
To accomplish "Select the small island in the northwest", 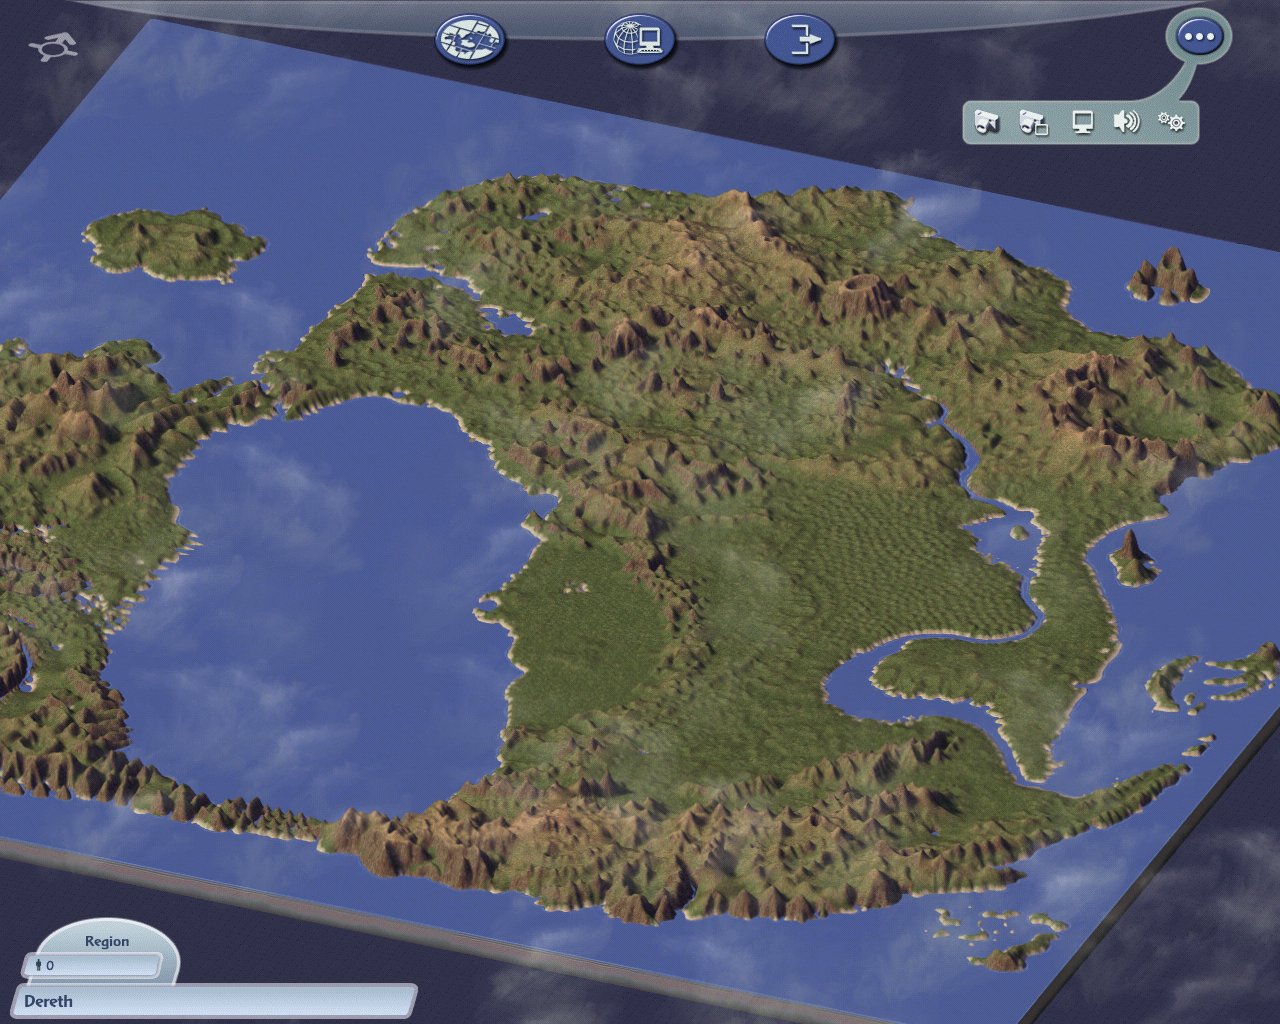I will pos(172,243).
